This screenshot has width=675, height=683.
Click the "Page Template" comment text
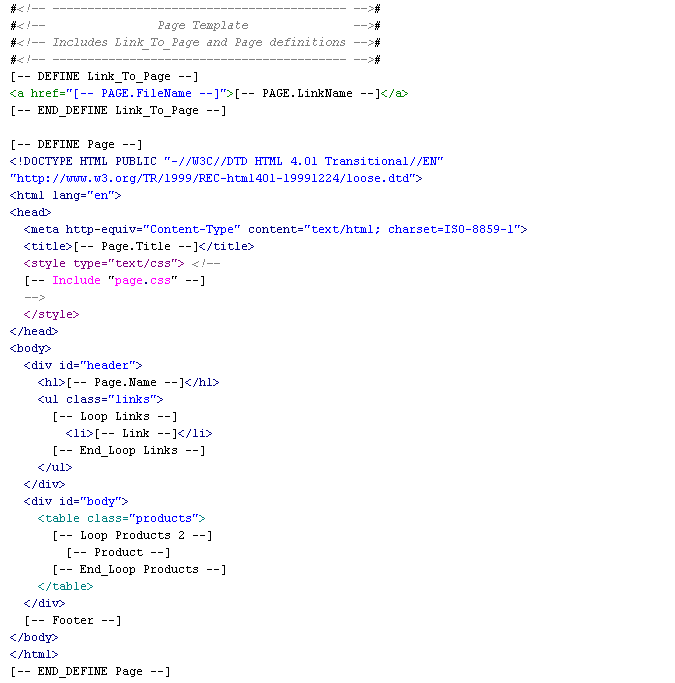click(202, 25)
